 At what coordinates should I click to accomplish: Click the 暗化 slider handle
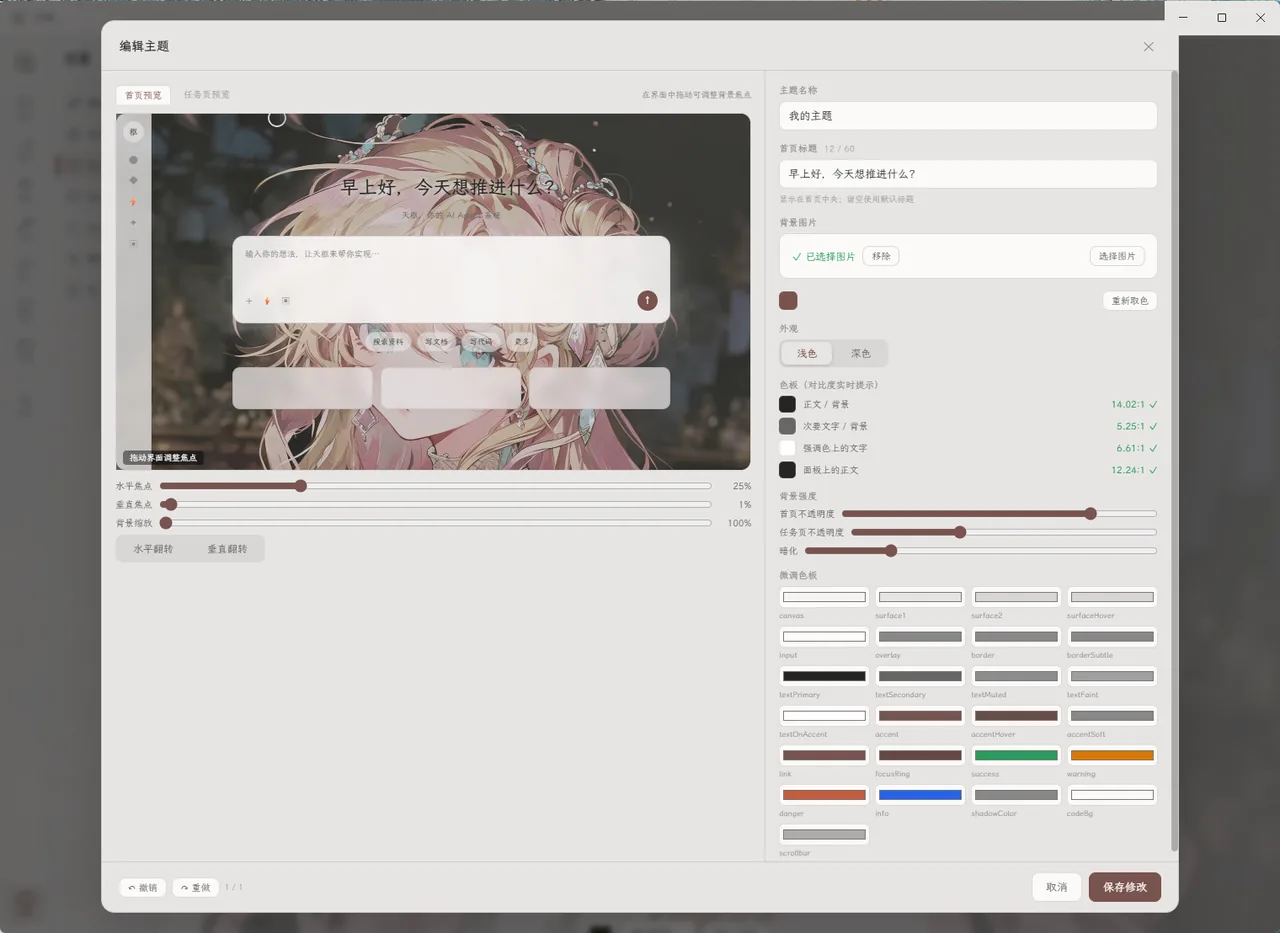(891, 551)
